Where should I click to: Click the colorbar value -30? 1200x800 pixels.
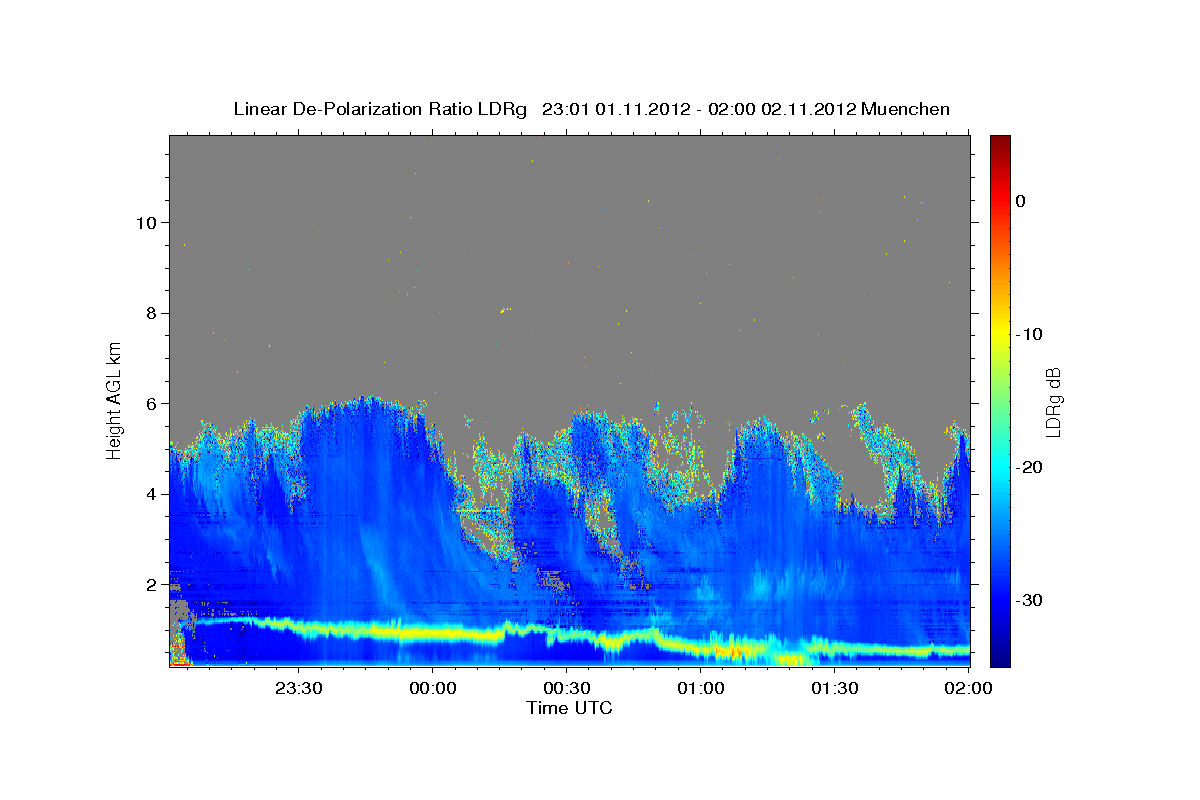tap(1028, 600)
